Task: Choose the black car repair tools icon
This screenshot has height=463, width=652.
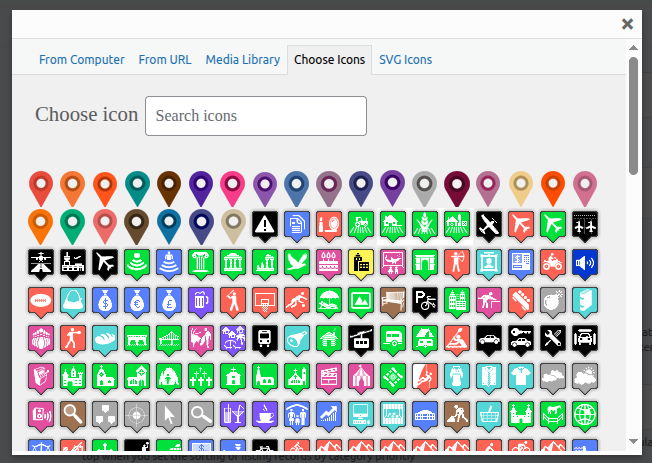Action: tap(553, 341)
